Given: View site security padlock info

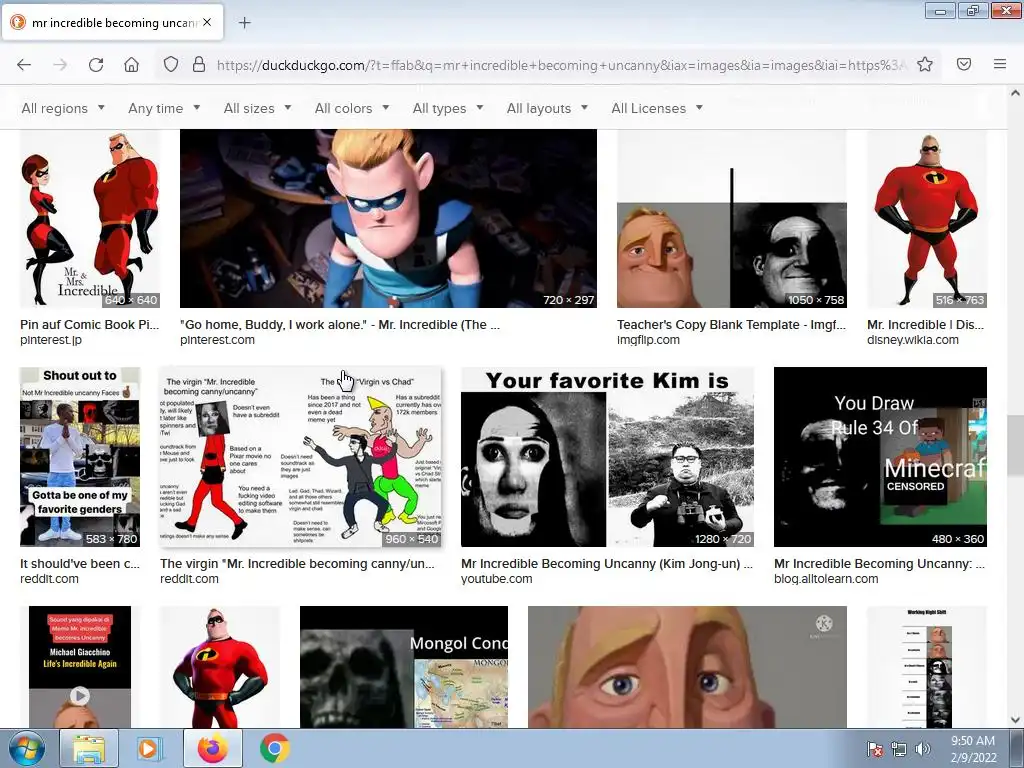Looking at the screenshot, I should [199, 65].
